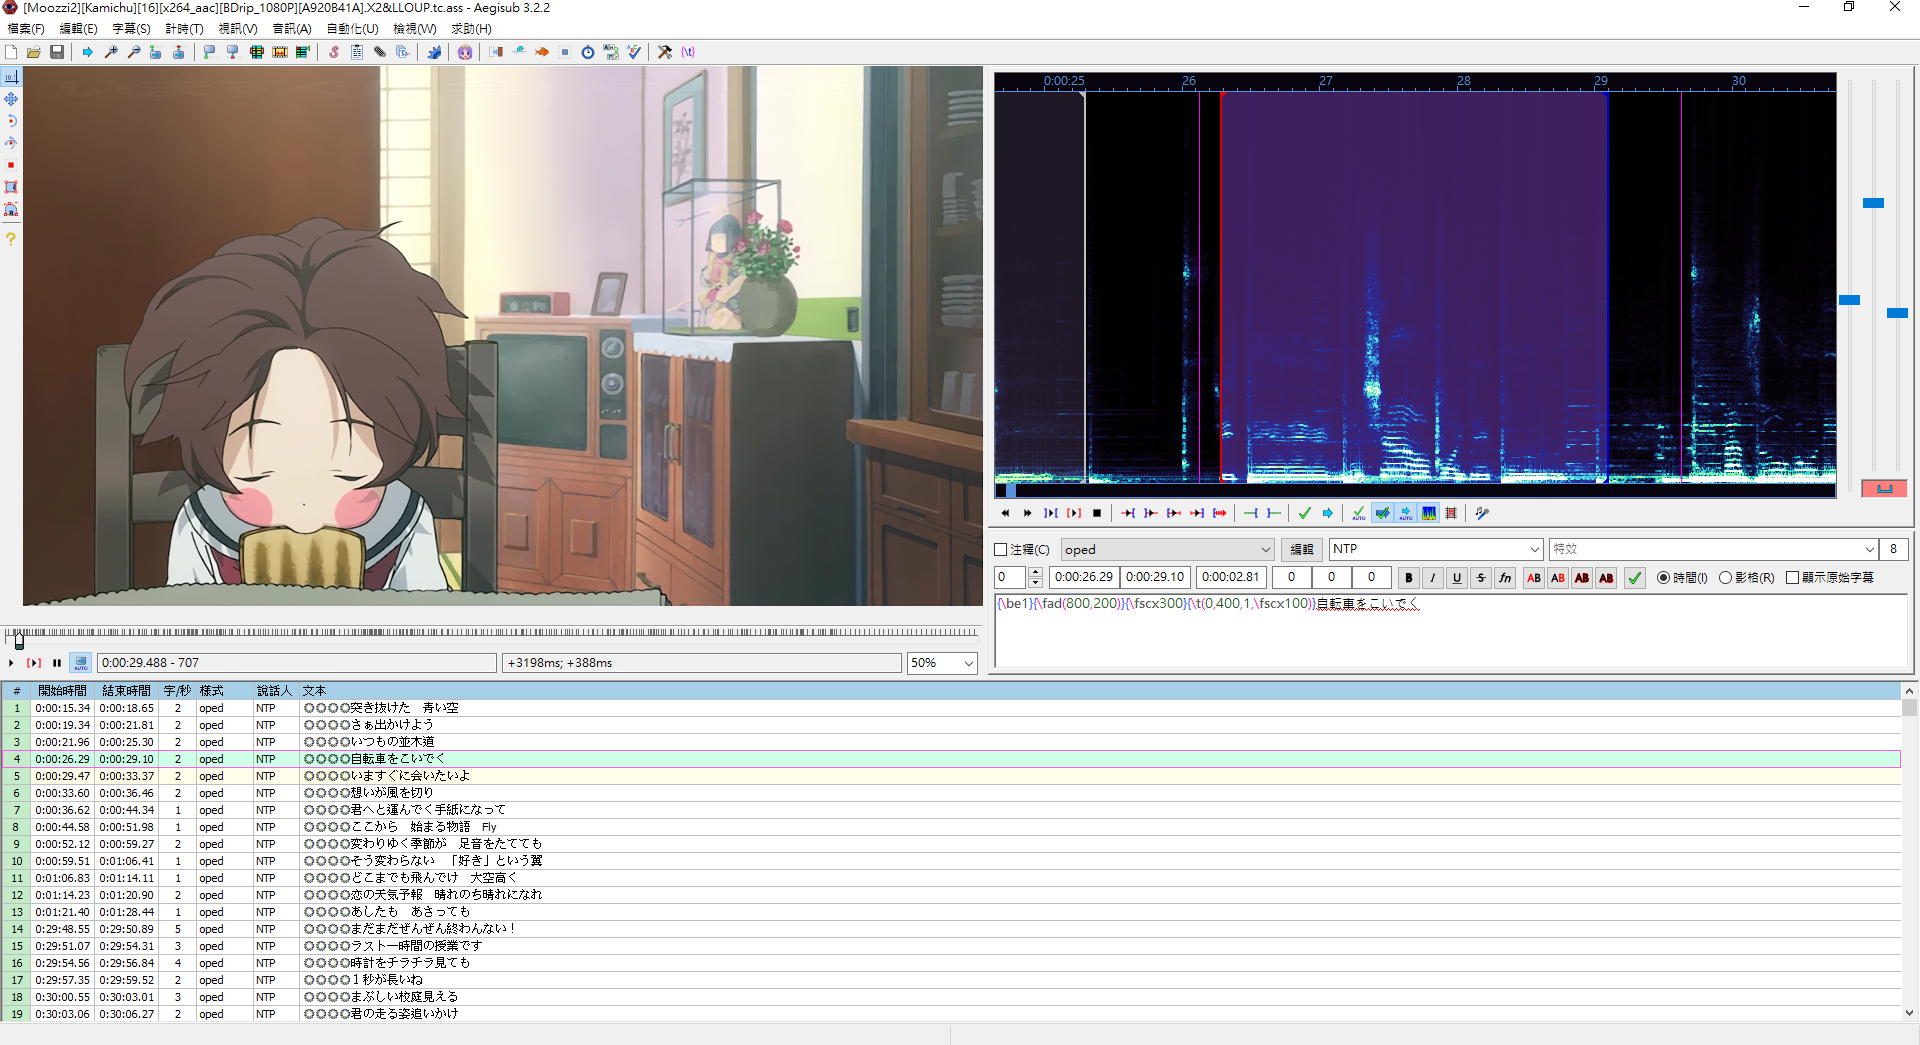The height and width of the screenshot is (1045, 1920).
Task: Play current audio selection blue bracket icon
Action: [x=1051, y=513]
